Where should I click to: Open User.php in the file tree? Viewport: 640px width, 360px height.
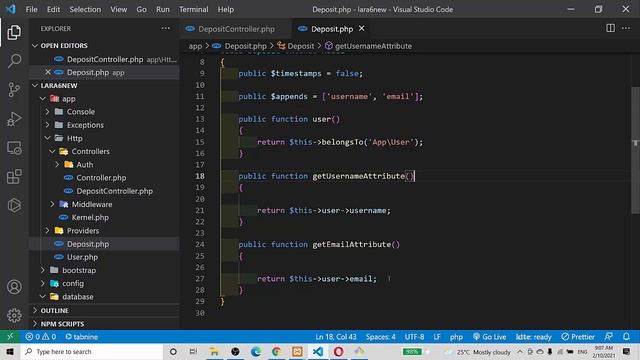click(82, 257)
